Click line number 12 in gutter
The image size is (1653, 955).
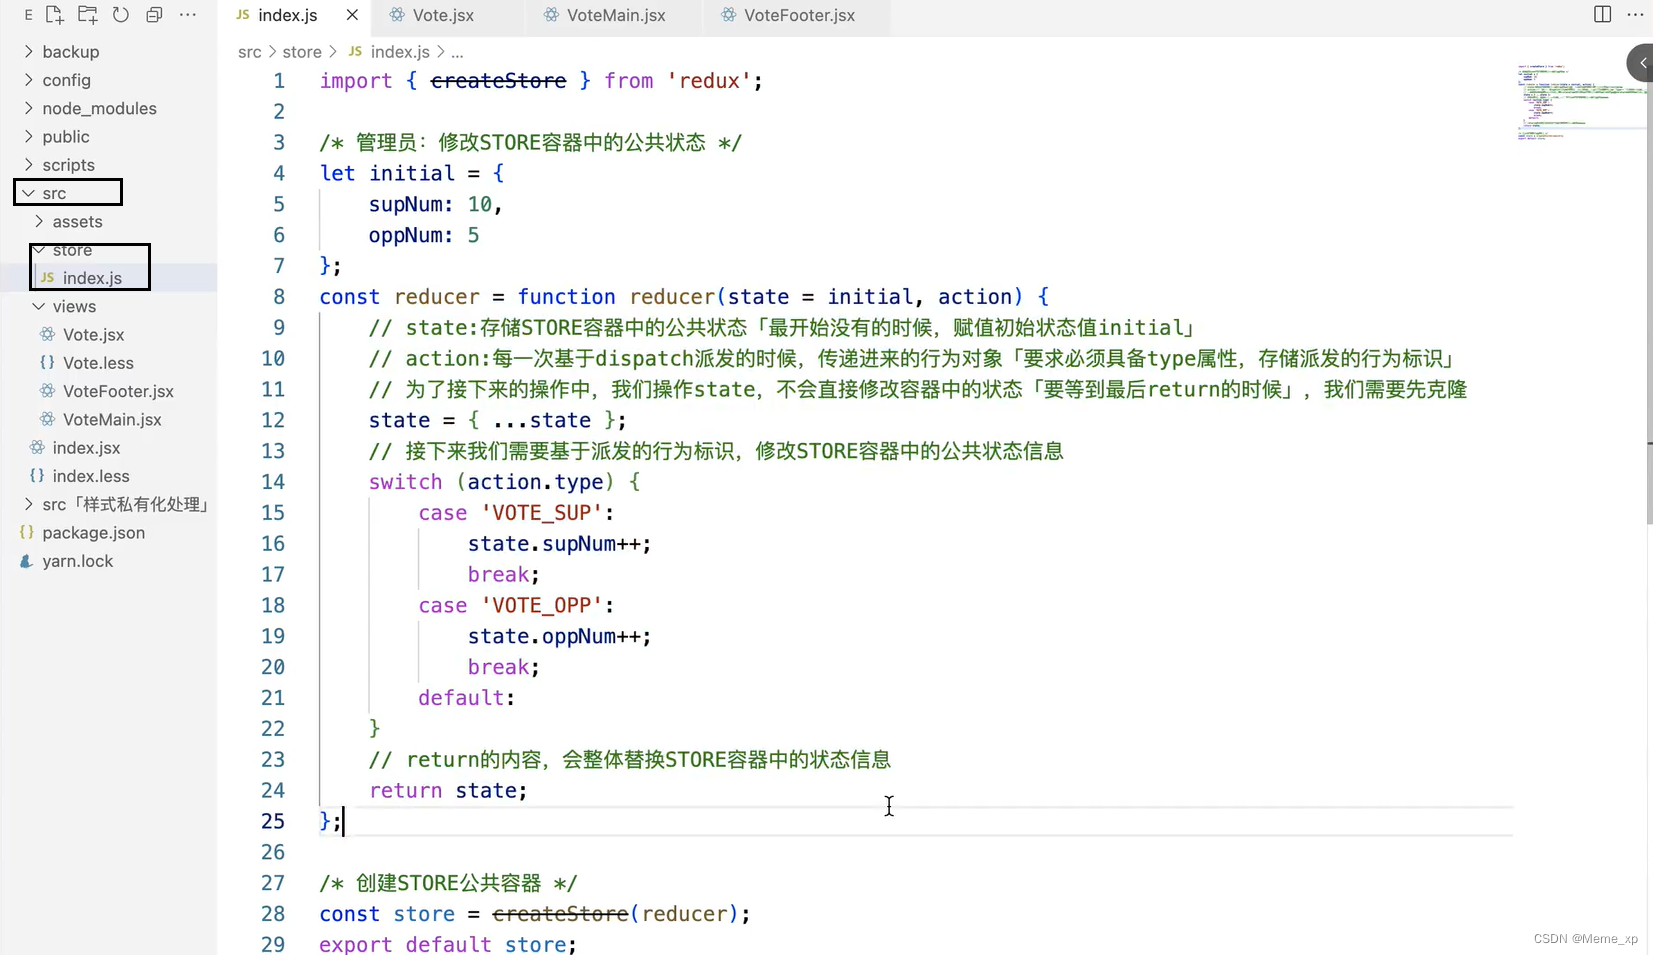pyautogui.click(x=273, y=420)
